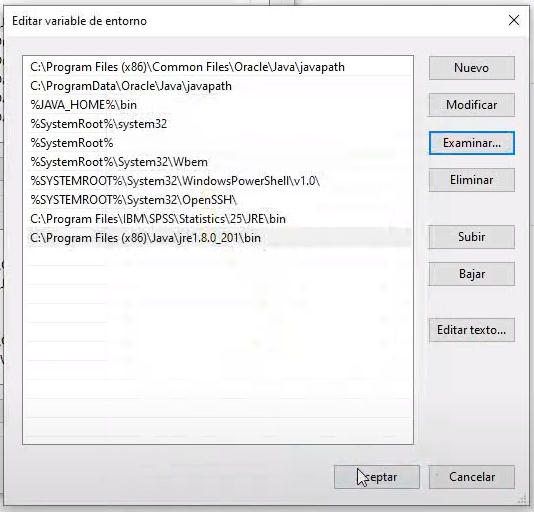Select the plain %SystemRoot% entry
The height and width of the screenshot is (512, 534).
coord(219,143)
